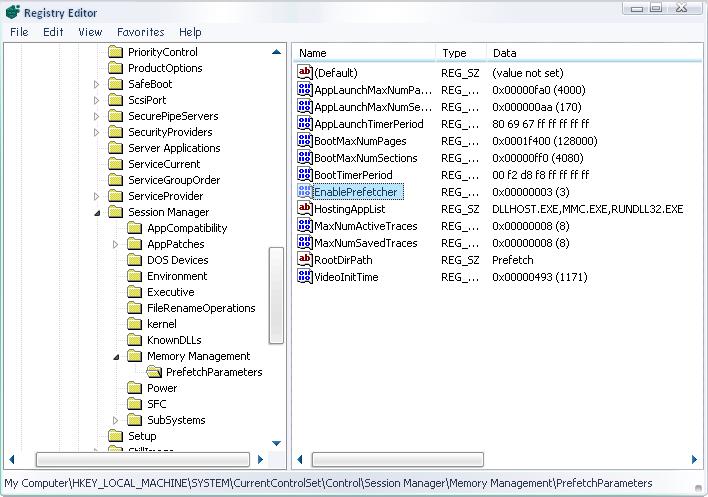Select the KnownDLLs key
Screen dimensions: 708x497
tap(174, 340)
